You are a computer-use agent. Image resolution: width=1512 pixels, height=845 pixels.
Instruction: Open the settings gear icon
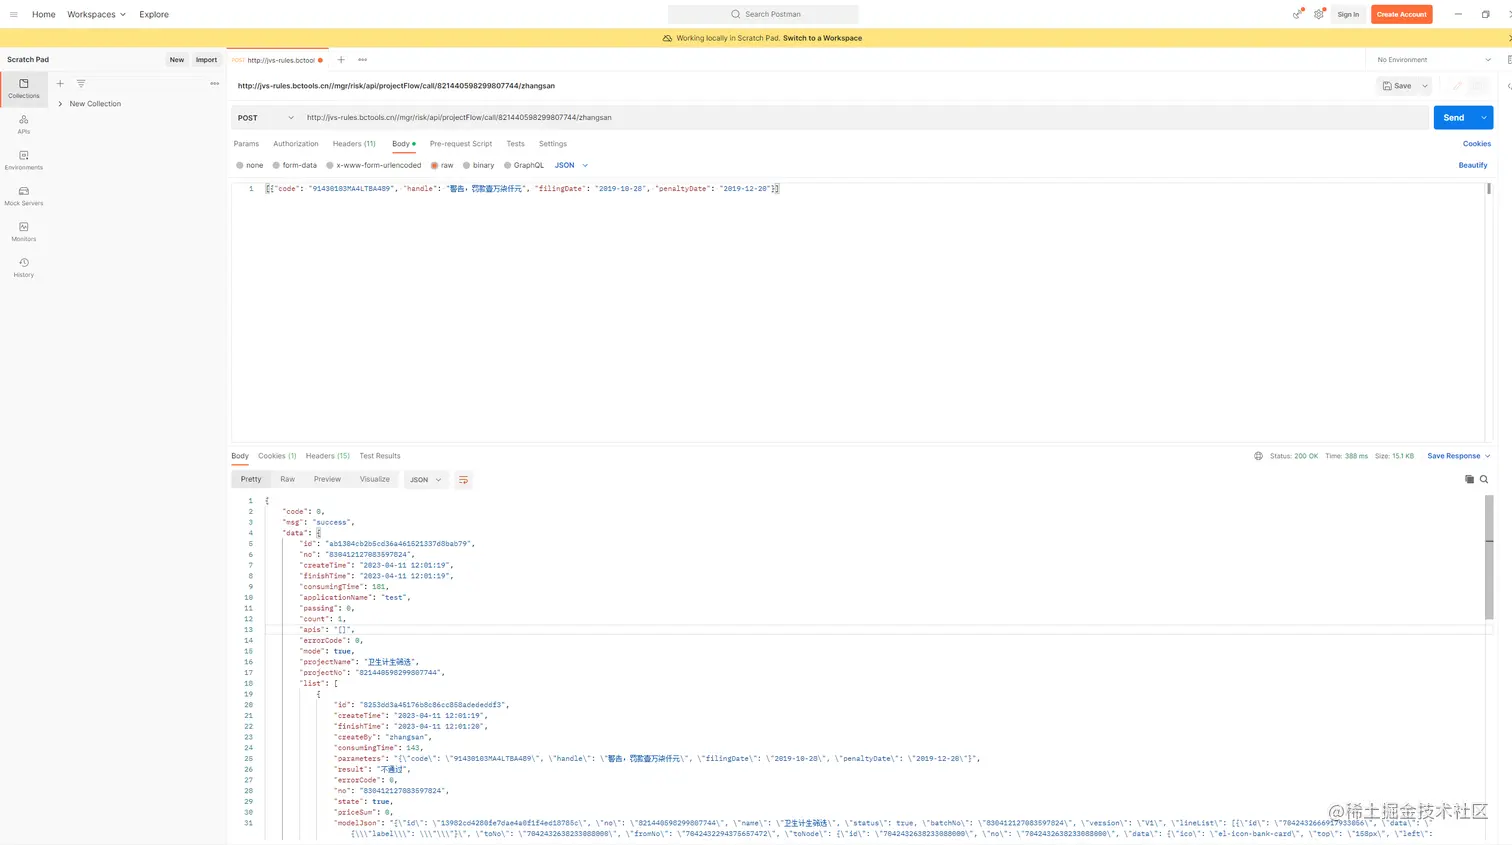coord(1319,14)
